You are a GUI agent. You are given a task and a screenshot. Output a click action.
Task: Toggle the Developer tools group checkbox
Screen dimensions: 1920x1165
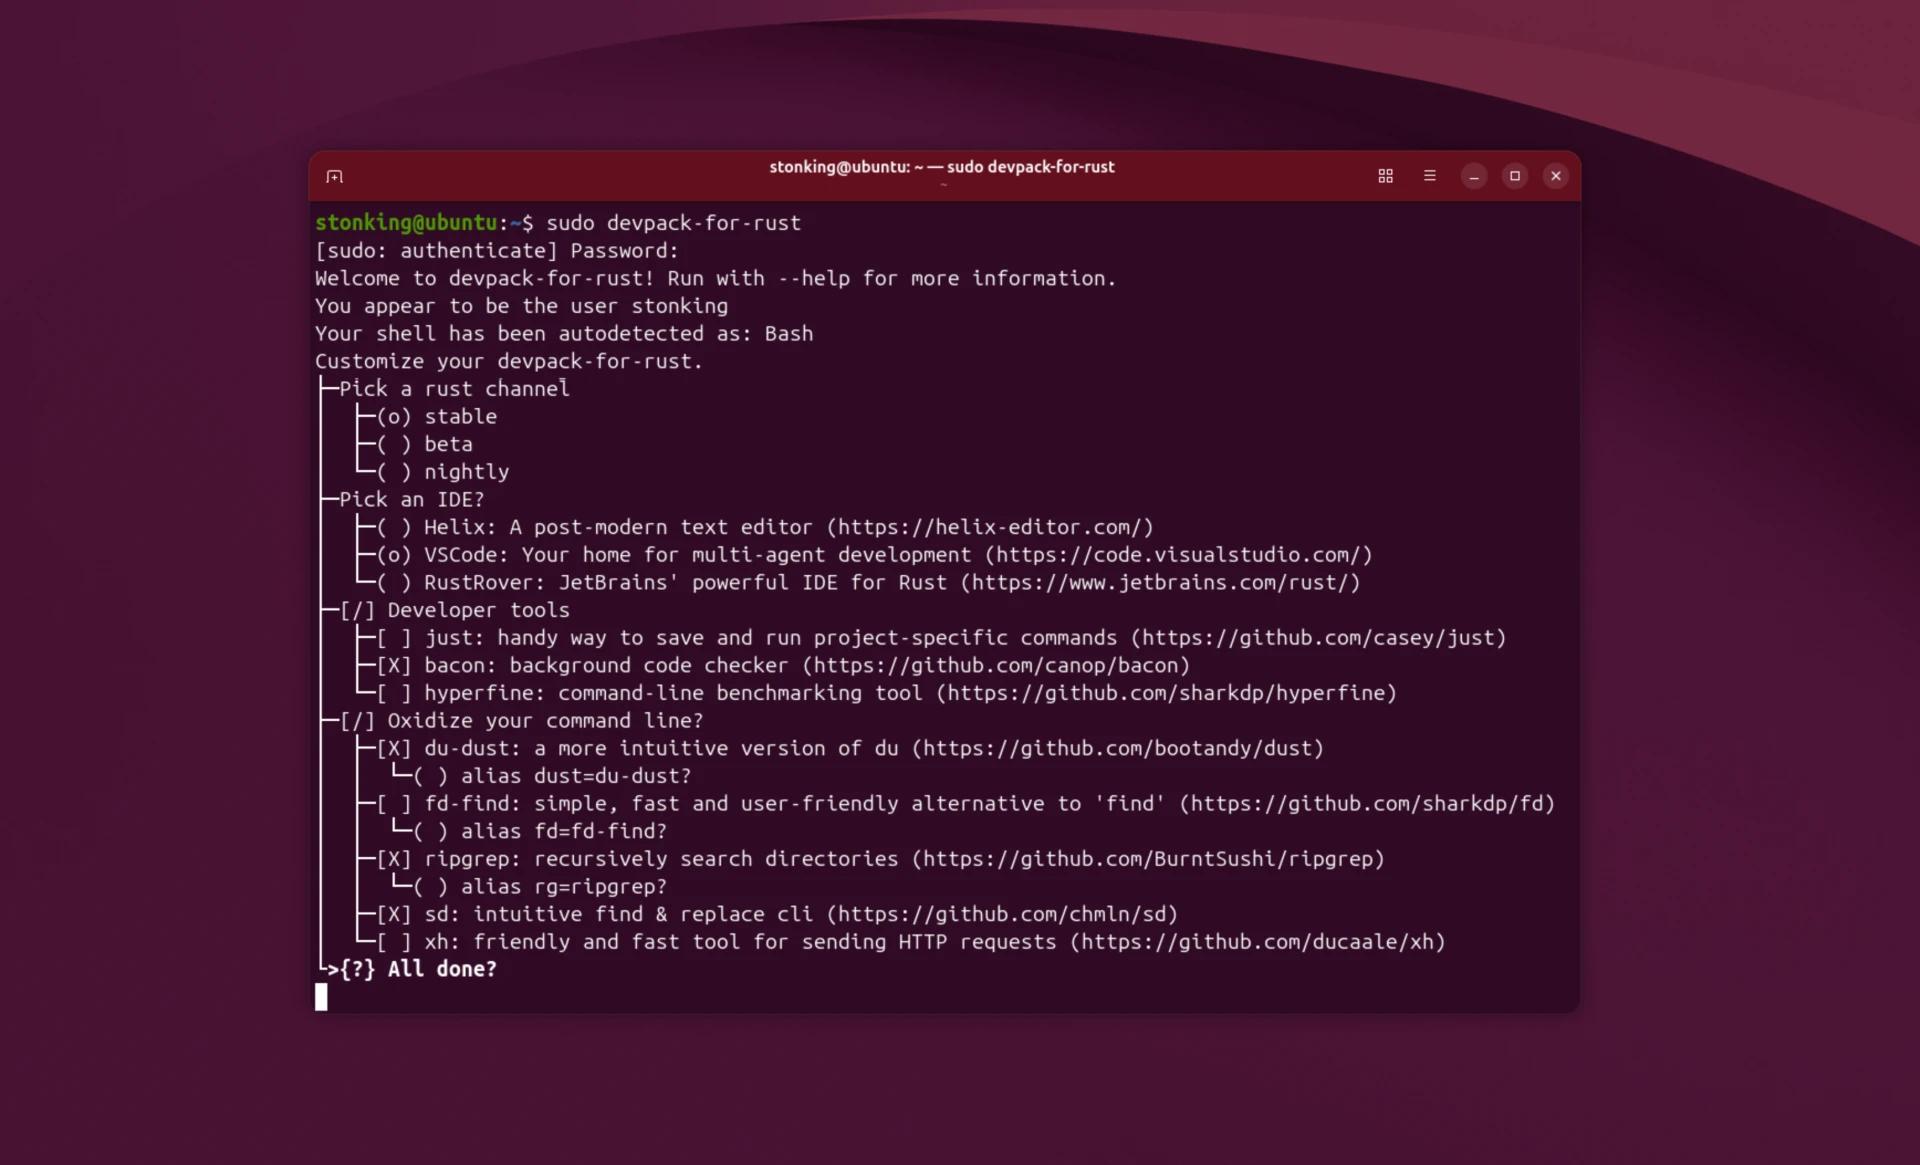357,610
